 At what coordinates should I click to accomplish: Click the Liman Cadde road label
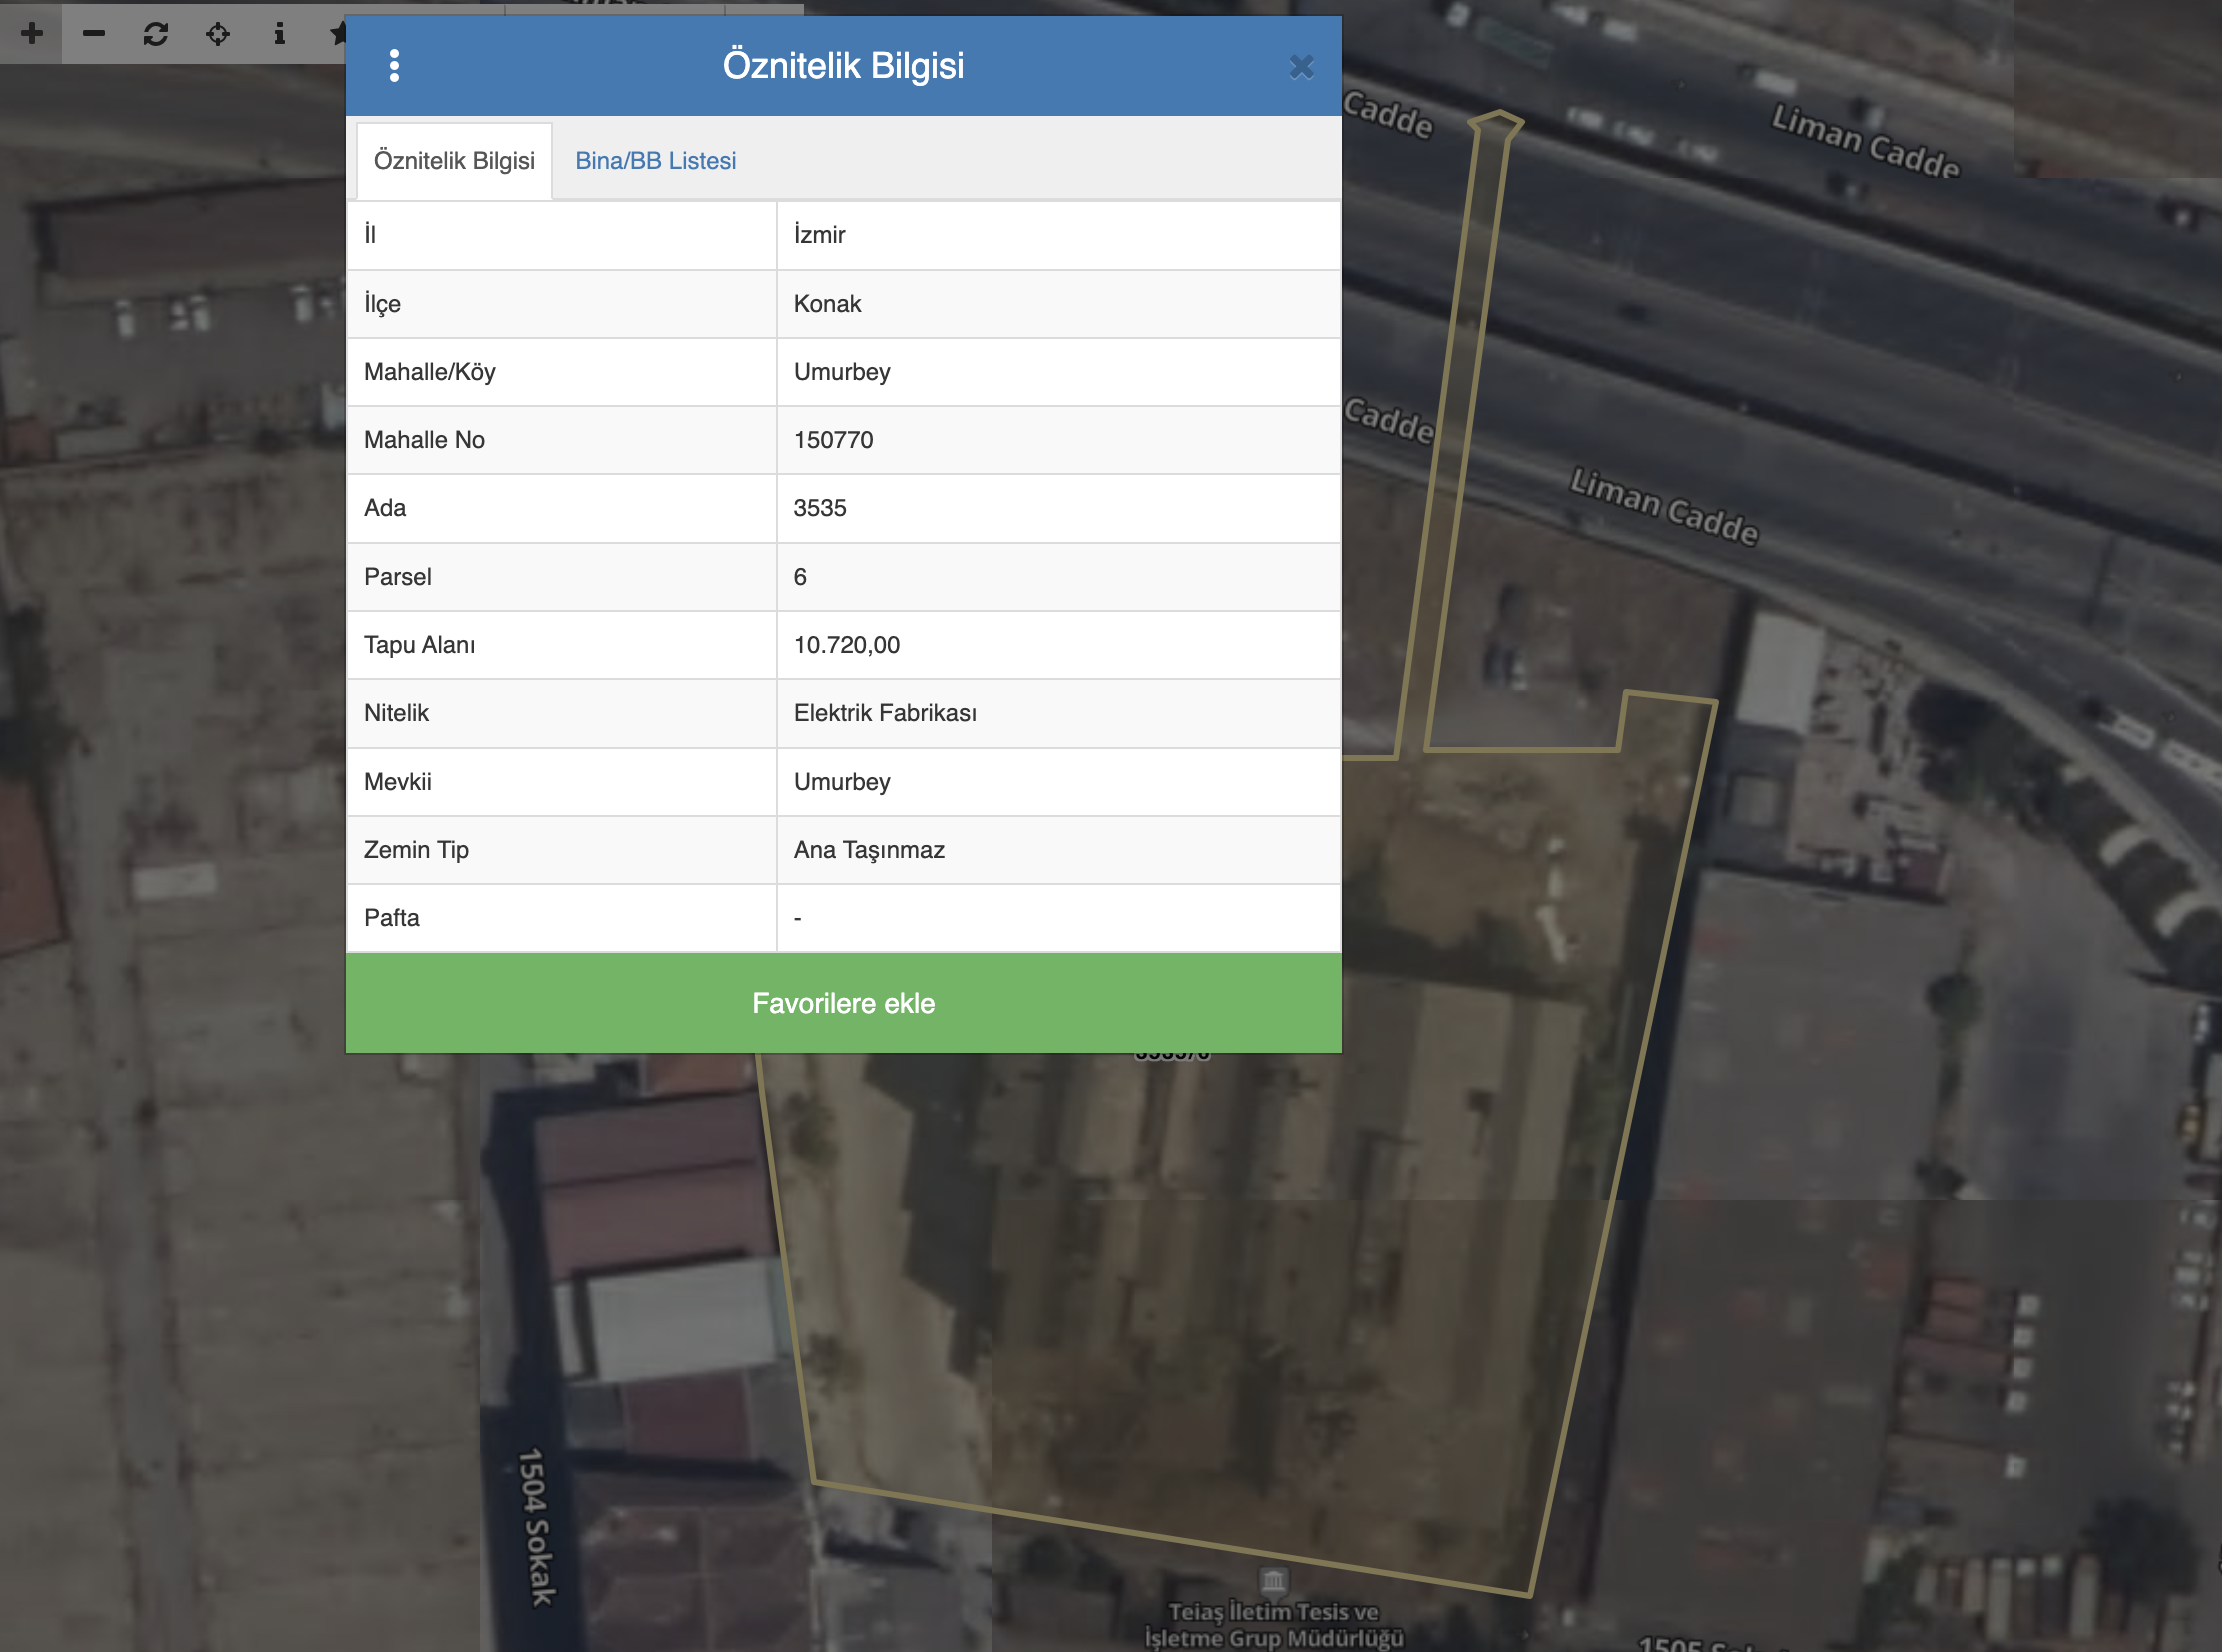(1663, 507)
